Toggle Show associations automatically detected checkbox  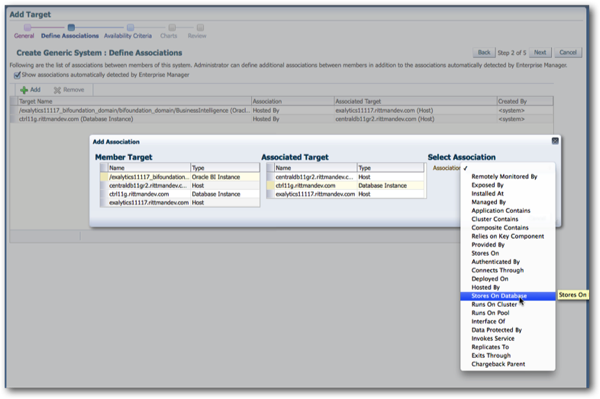pos(17,75)
